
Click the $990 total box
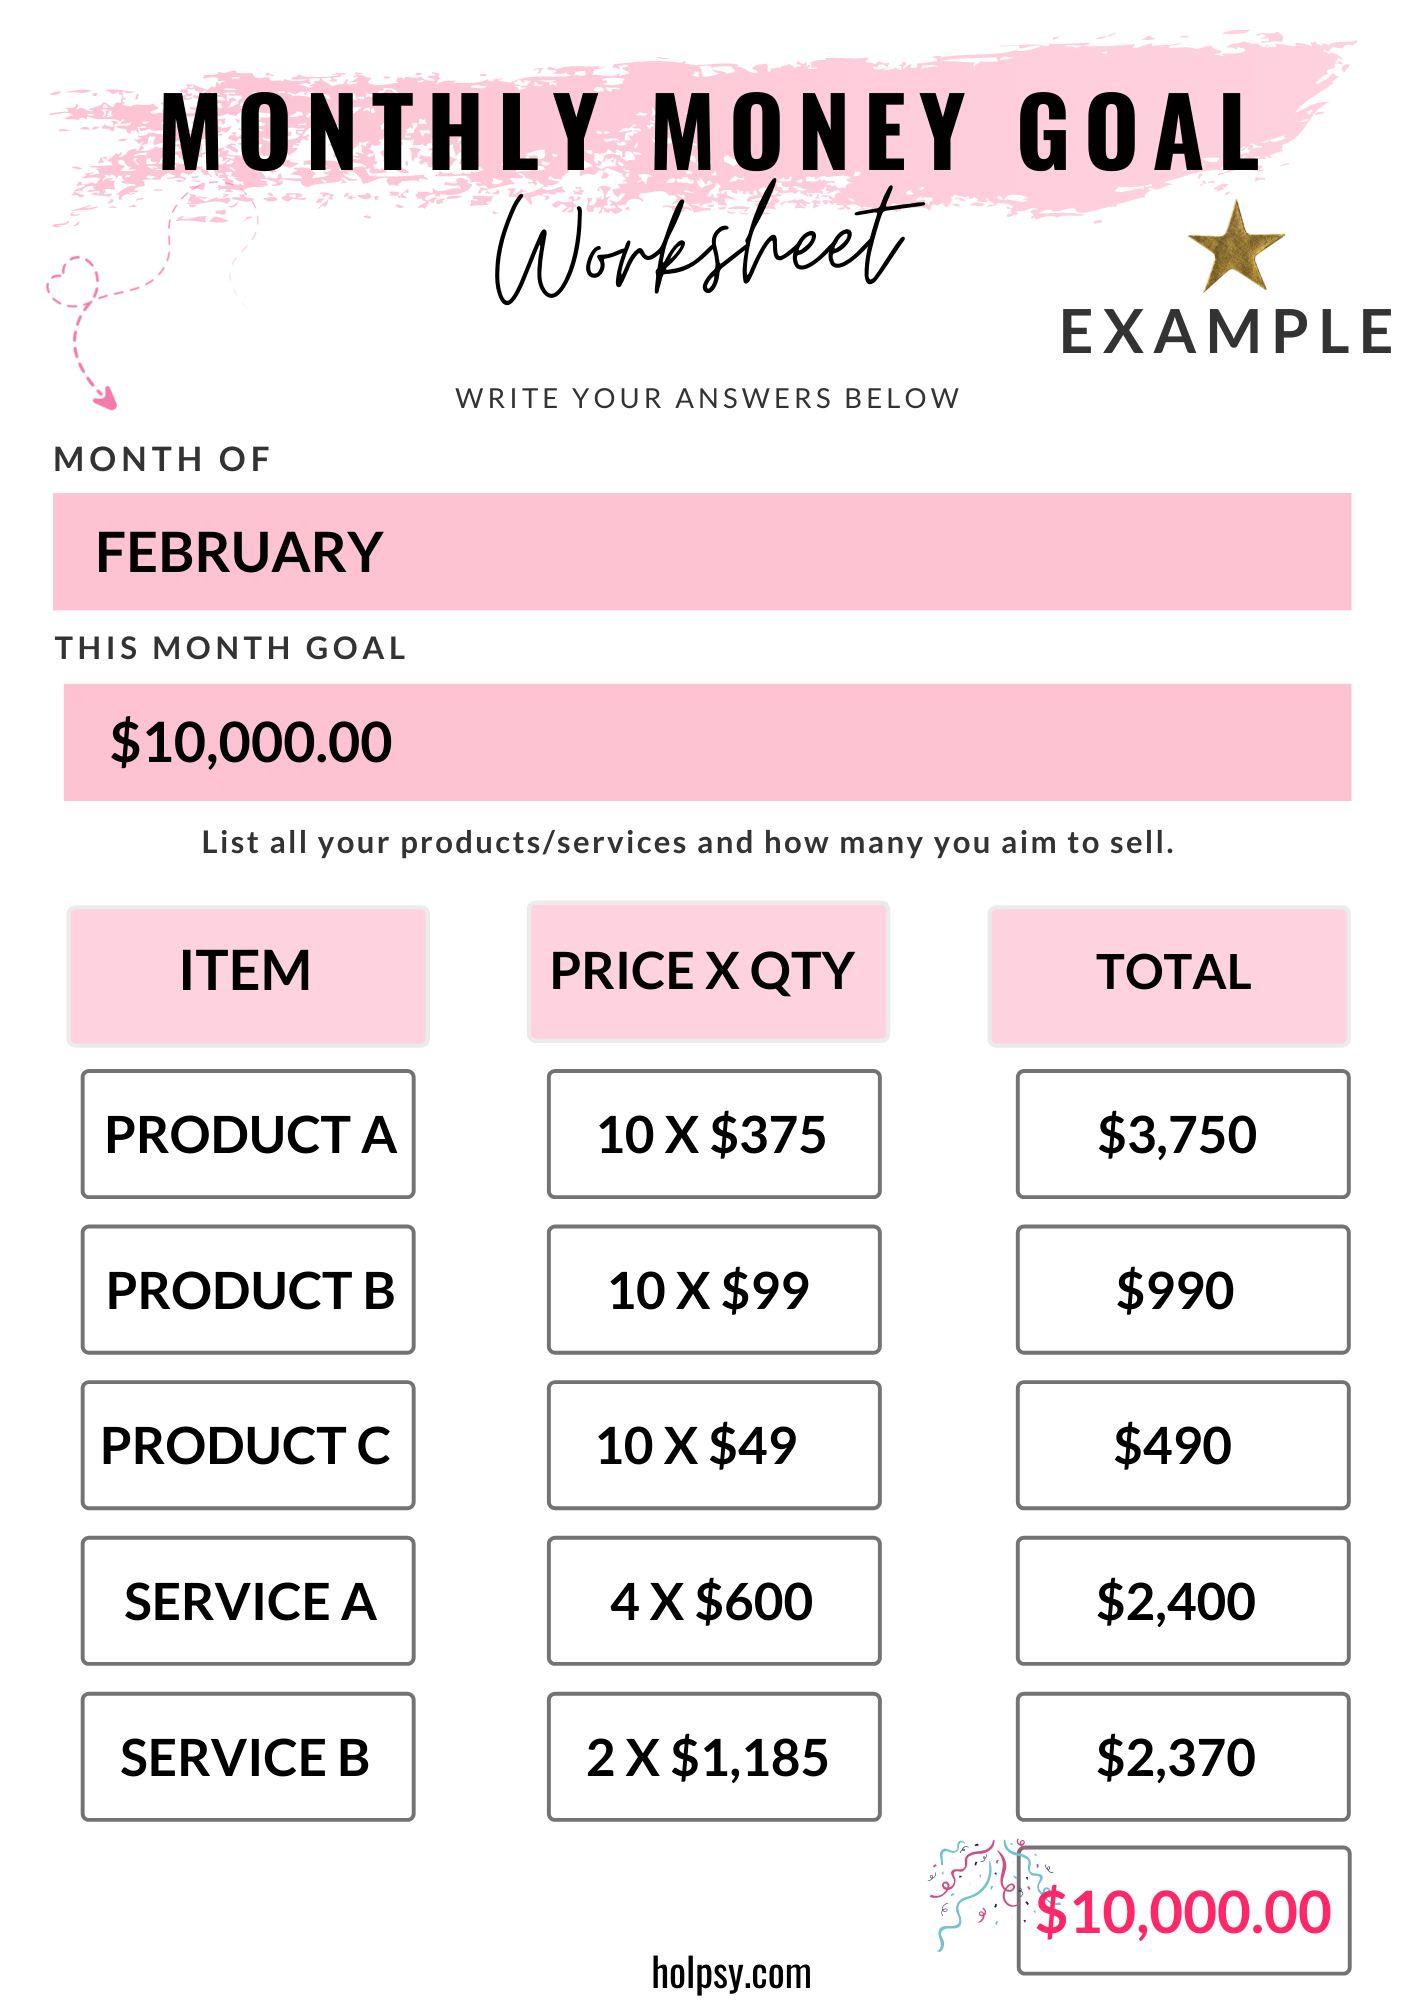click(x=1182, y=1289)
